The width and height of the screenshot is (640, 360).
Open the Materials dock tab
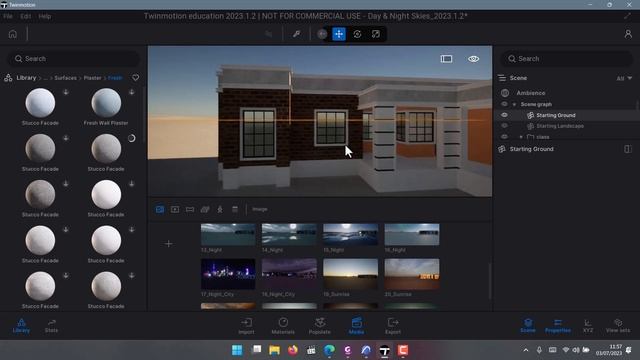(x=283, y=326)
